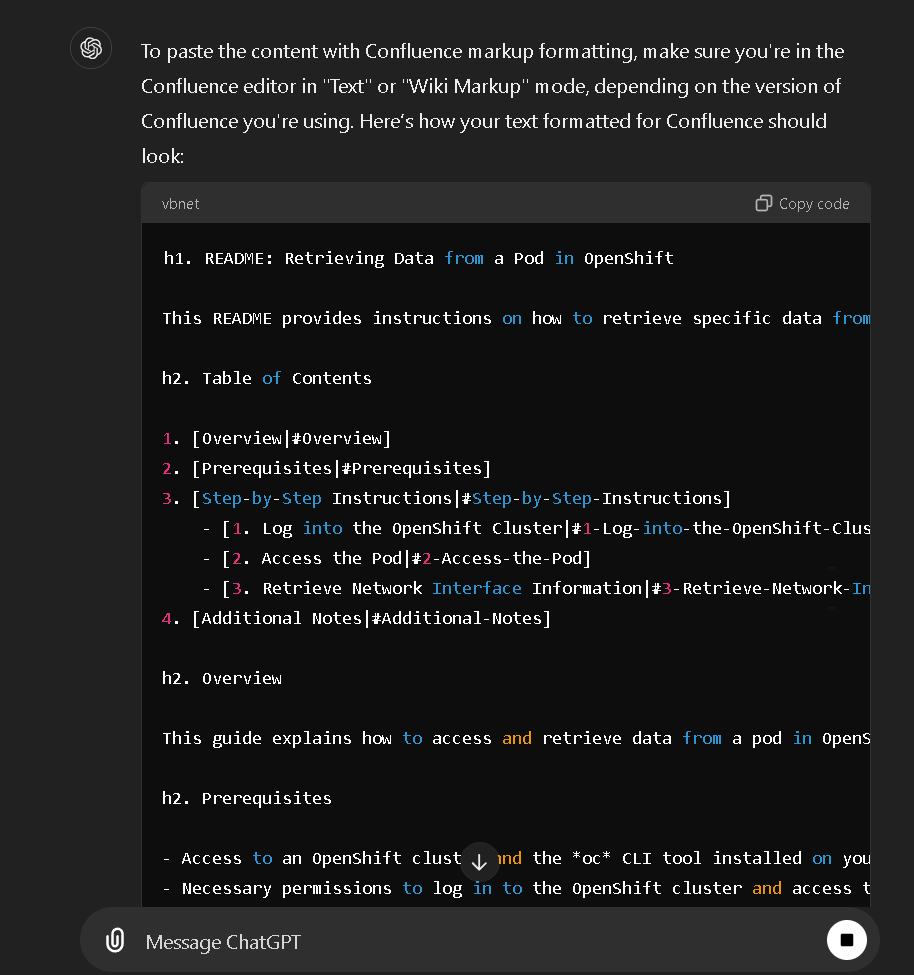914x975 pixels.
Task: Click the scroll to bottom arrow button
Action: [479, 862]
